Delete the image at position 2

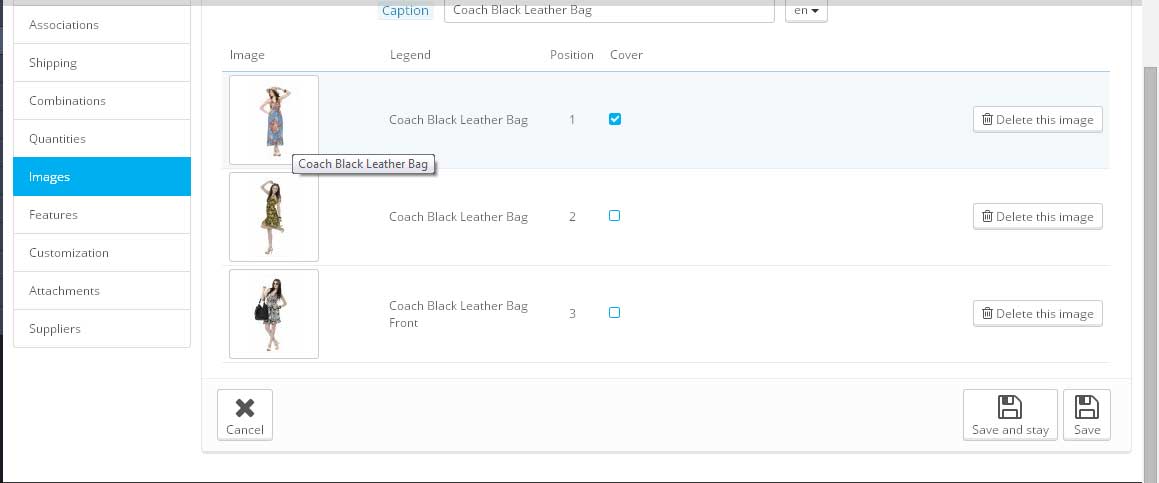[1038, 217]
